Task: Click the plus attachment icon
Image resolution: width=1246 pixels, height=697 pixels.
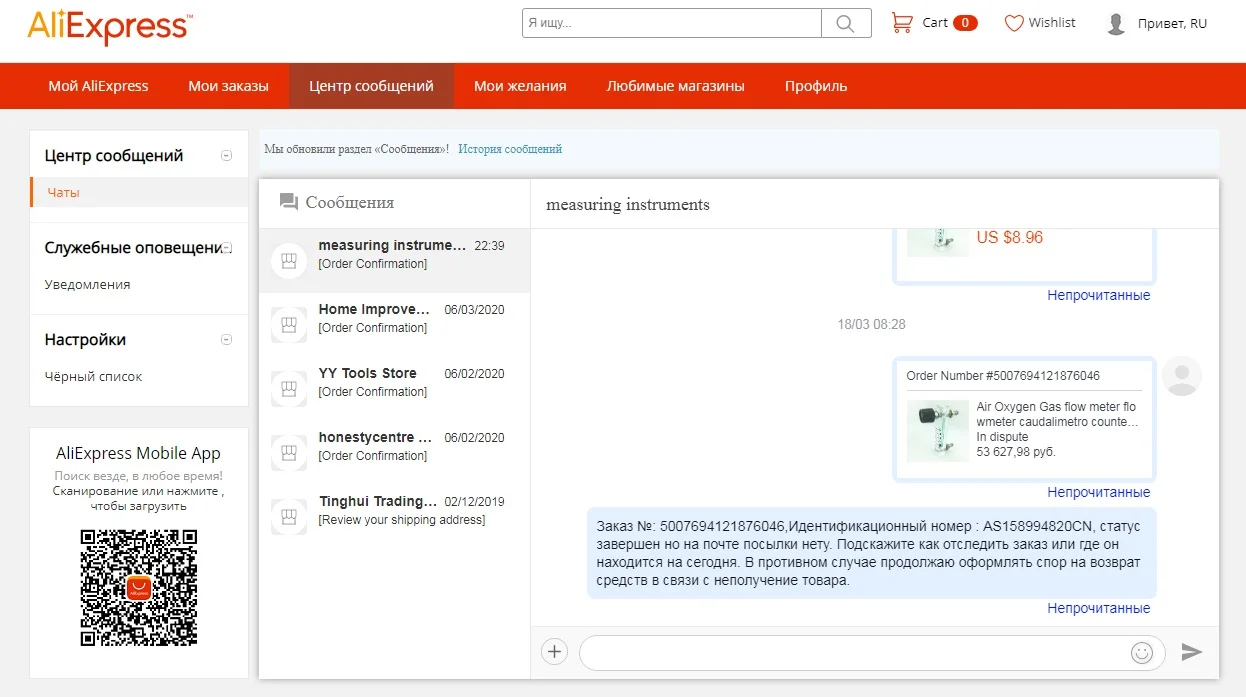Action: [x=554, y=652]
